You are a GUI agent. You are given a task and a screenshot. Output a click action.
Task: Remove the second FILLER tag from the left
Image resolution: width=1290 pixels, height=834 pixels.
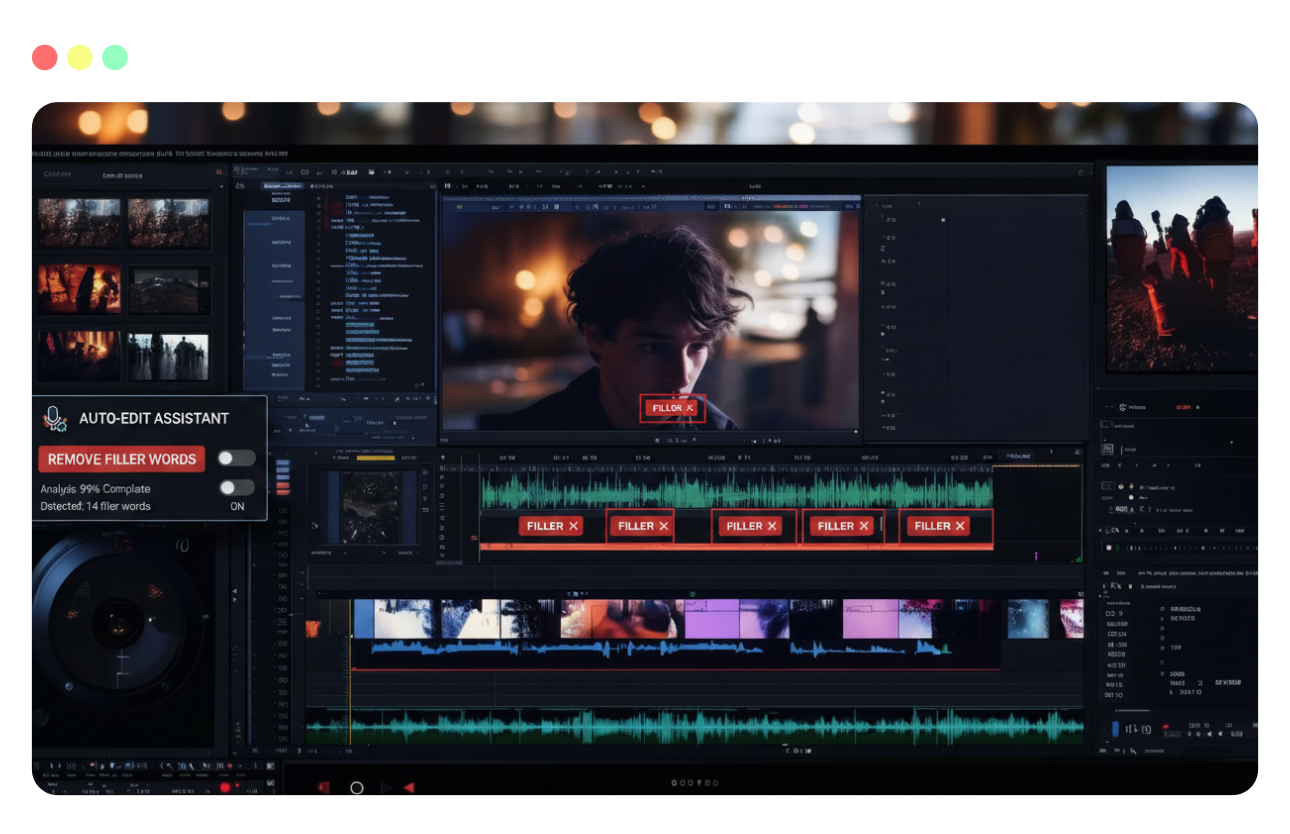tap(664, 526)
